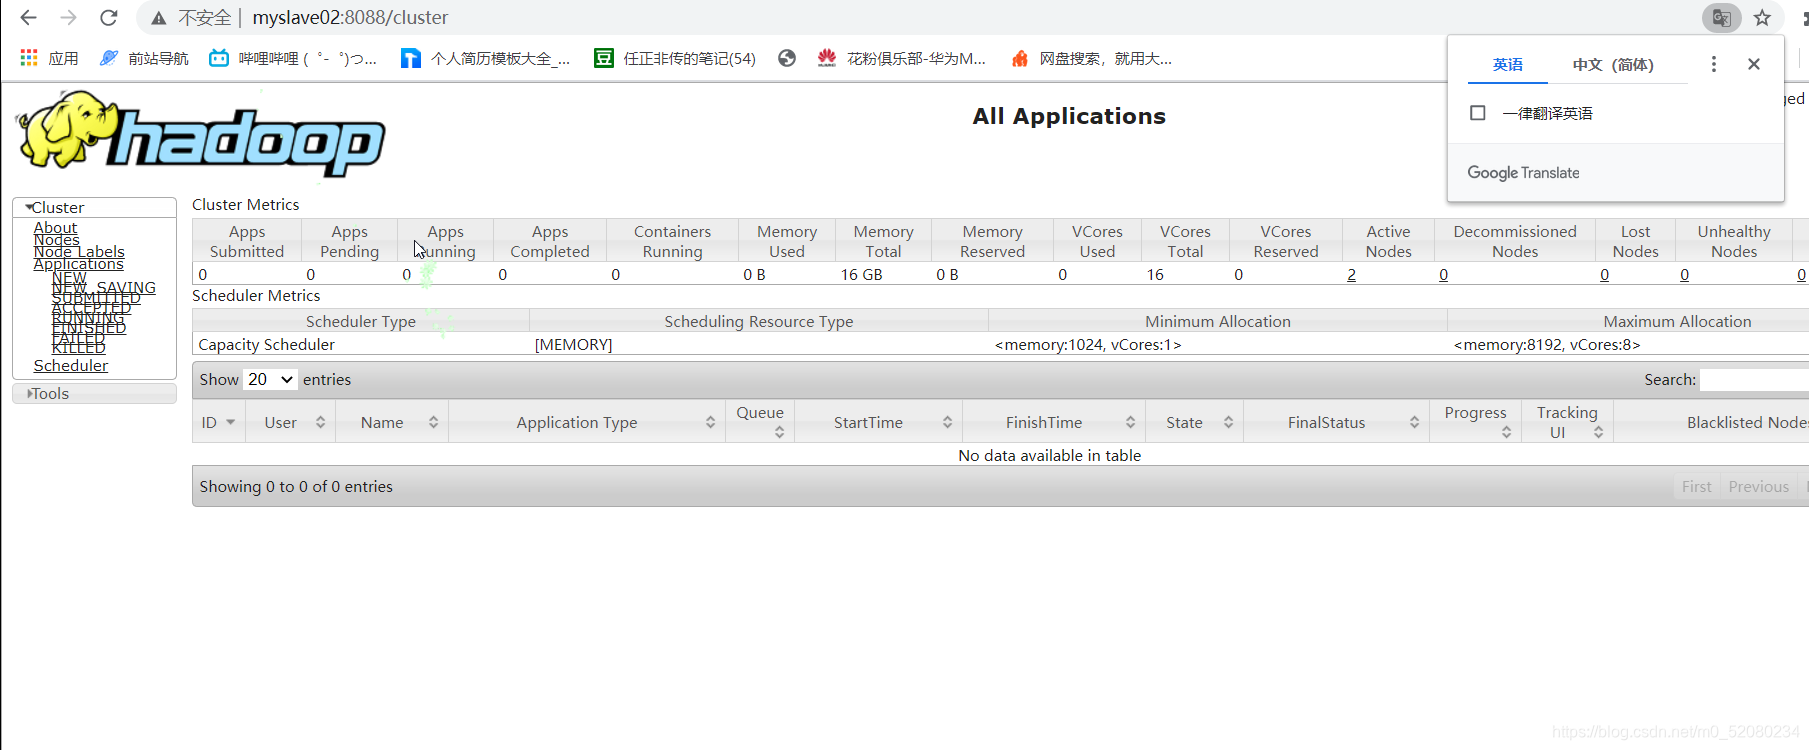
Task: Open the 任正非传的笔记(54) bookmark
Action: 675,58
